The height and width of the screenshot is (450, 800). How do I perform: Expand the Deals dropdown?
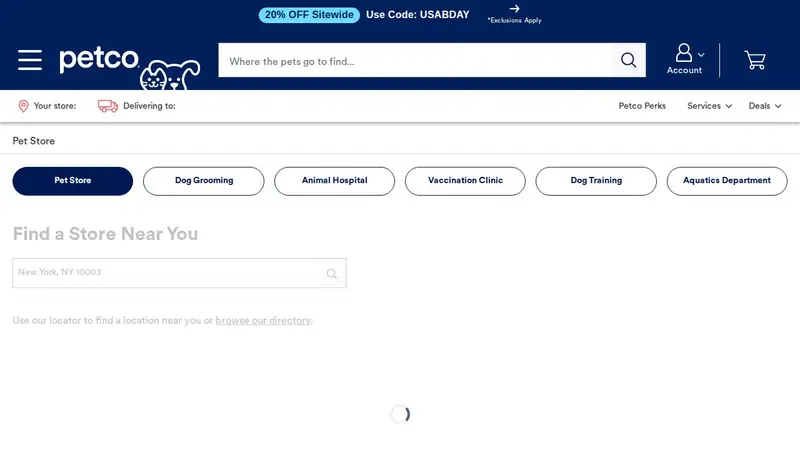pos(764,106)
